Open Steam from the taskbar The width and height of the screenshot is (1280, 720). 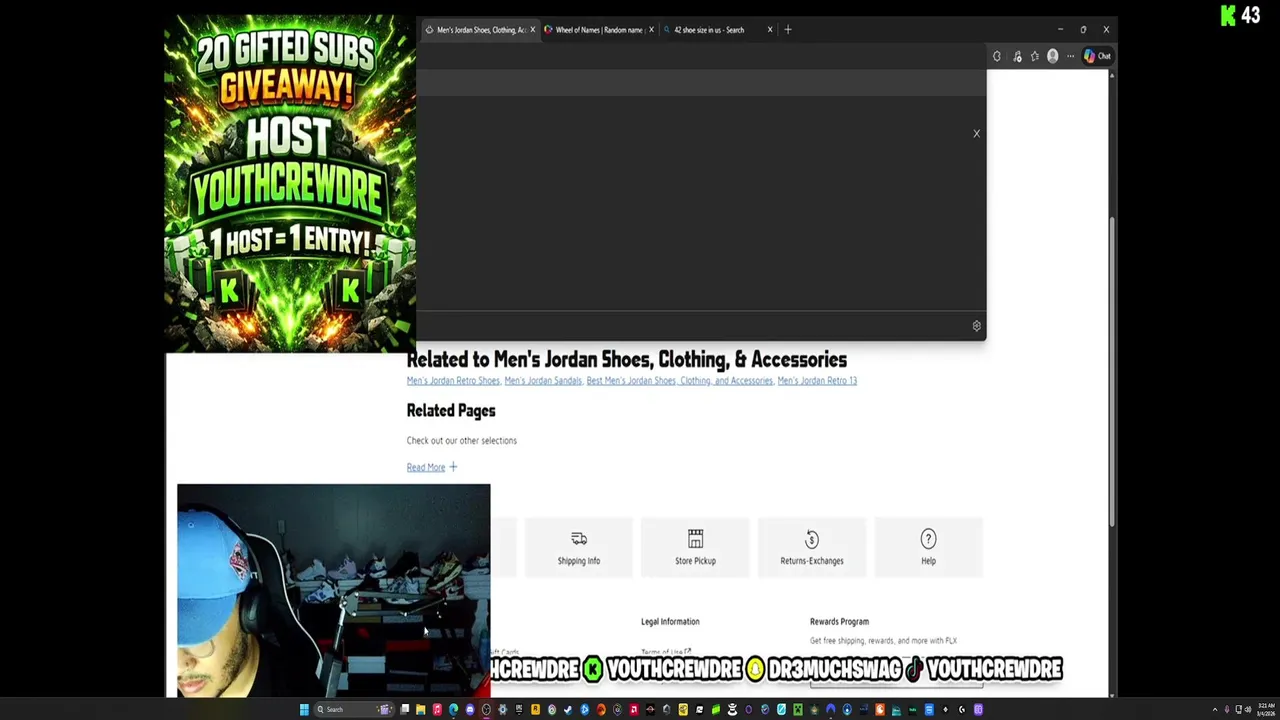567,710
